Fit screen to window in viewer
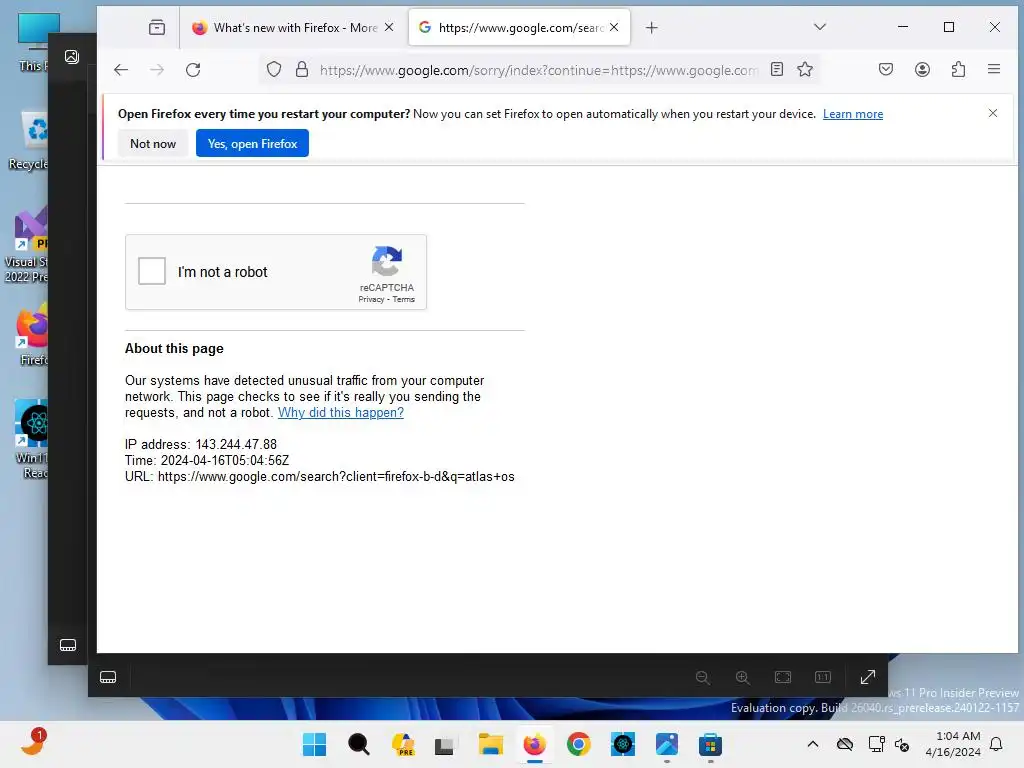The width and height of the screenshot is (1024, 768). click(783, 677)
